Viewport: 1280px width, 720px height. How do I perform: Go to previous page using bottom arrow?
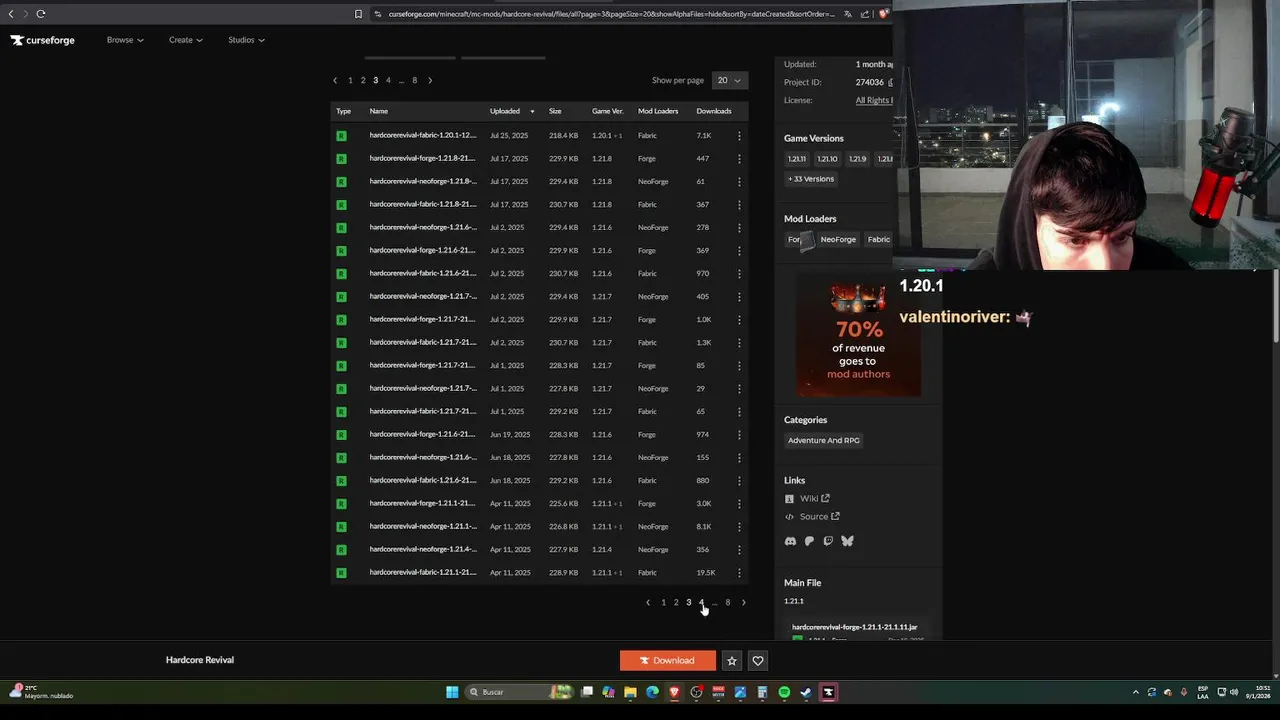[x=648, y=602]
